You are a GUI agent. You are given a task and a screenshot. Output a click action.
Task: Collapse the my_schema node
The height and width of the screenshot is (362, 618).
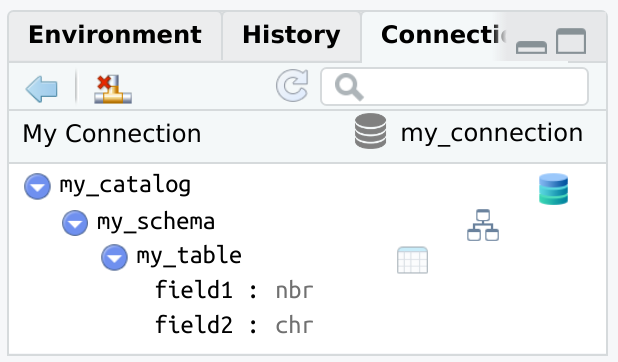coord(75,223)
